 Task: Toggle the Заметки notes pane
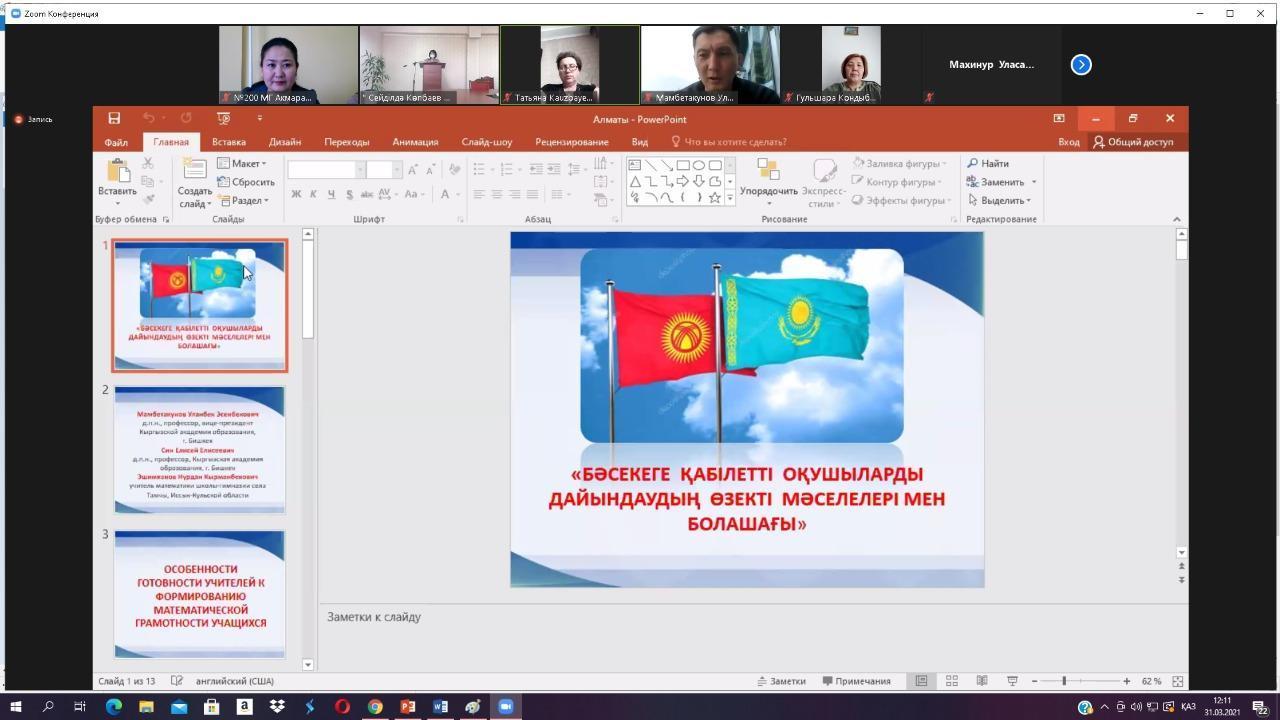pyautogui.click(x=780, y=681)
